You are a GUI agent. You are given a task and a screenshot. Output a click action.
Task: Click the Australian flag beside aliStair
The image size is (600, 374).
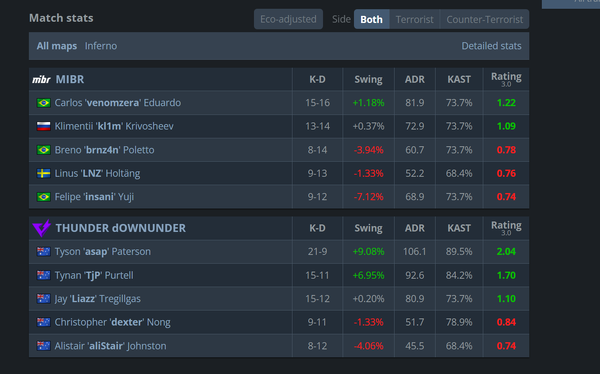[44, 346]
